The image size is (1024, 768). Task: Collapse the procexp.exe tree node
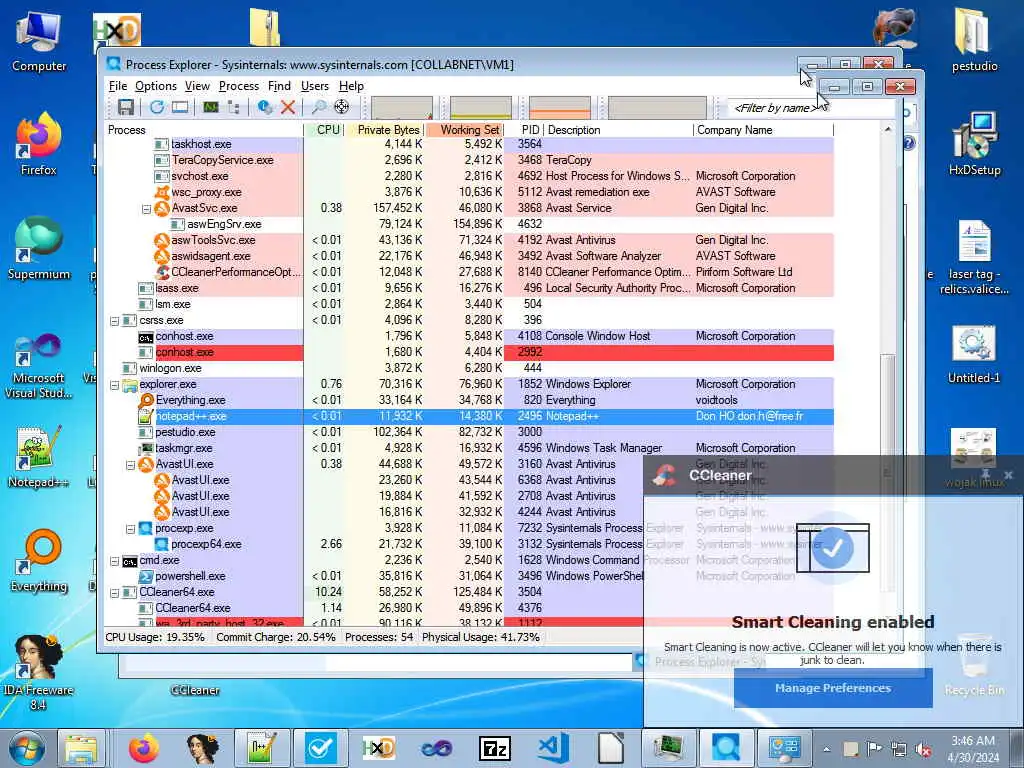click(130, 529)
